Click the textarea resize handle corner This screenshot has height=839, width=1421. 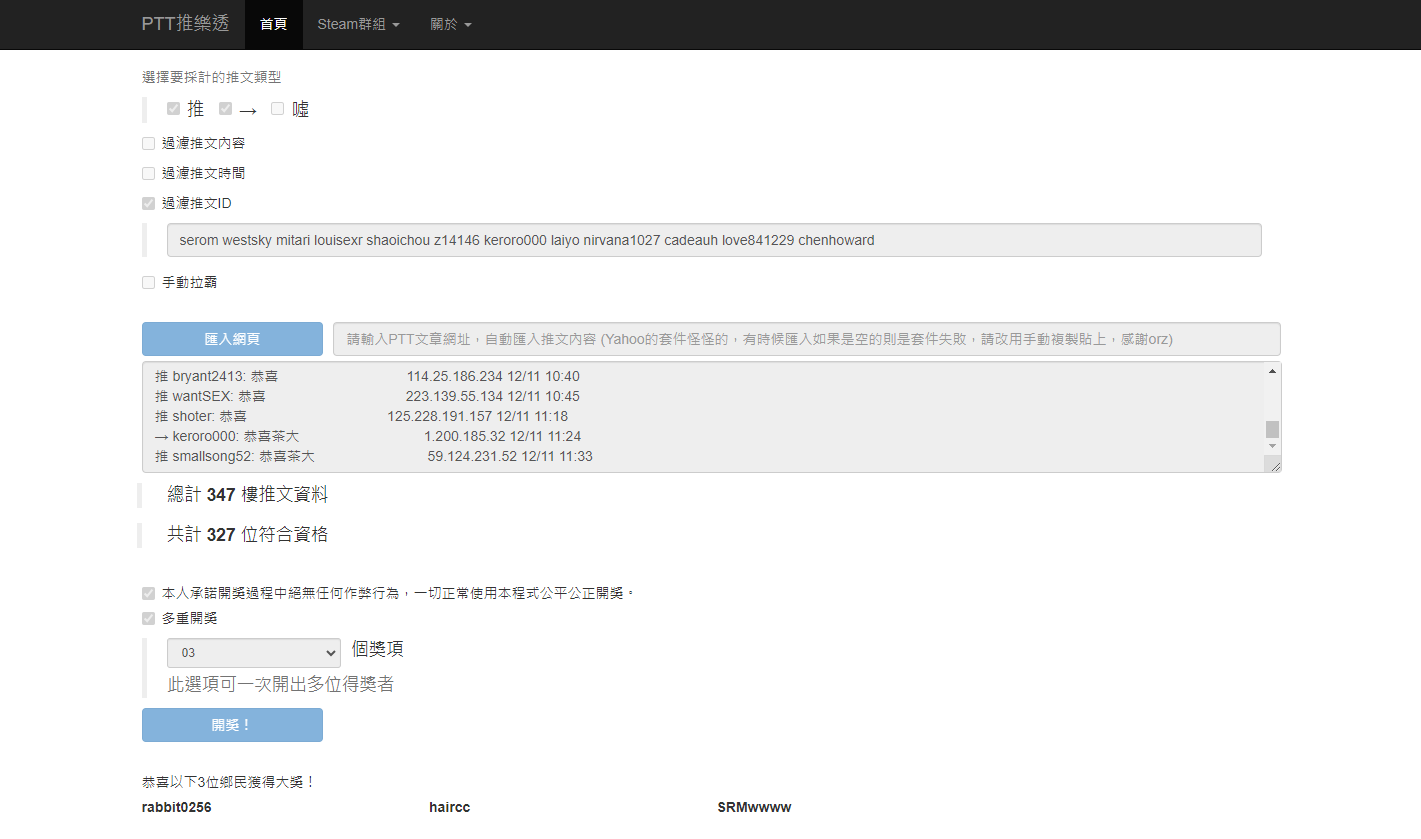(x=1274, y=465)
